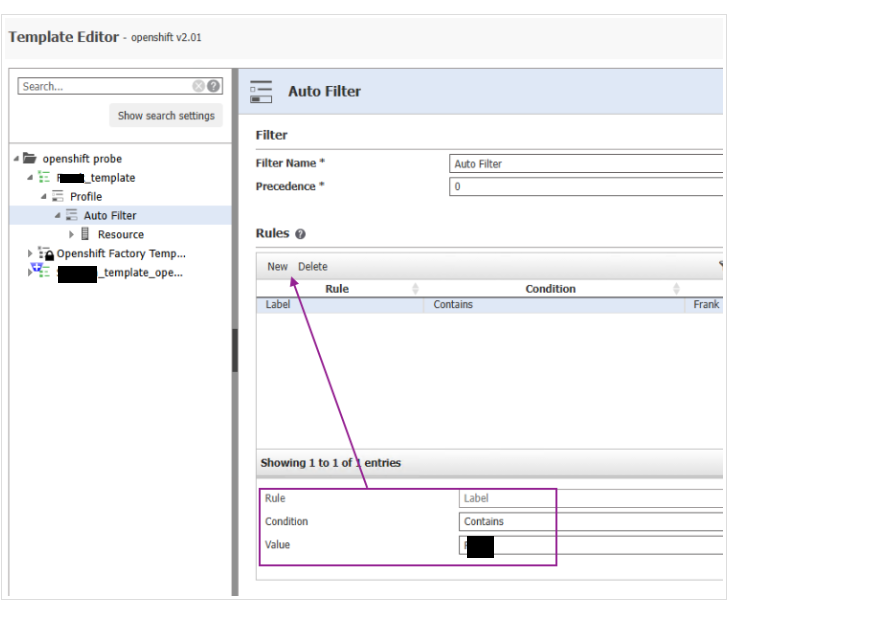Collapse the Profile tree node

coord(44,197)
